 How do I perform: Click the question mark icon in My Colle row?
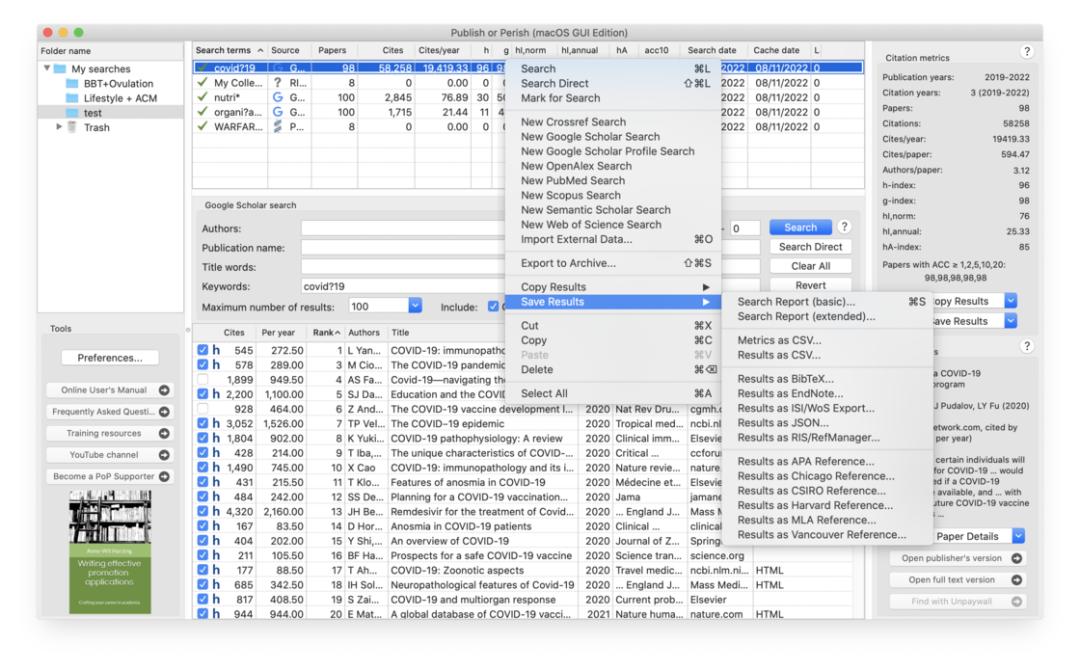coord(277,83)
